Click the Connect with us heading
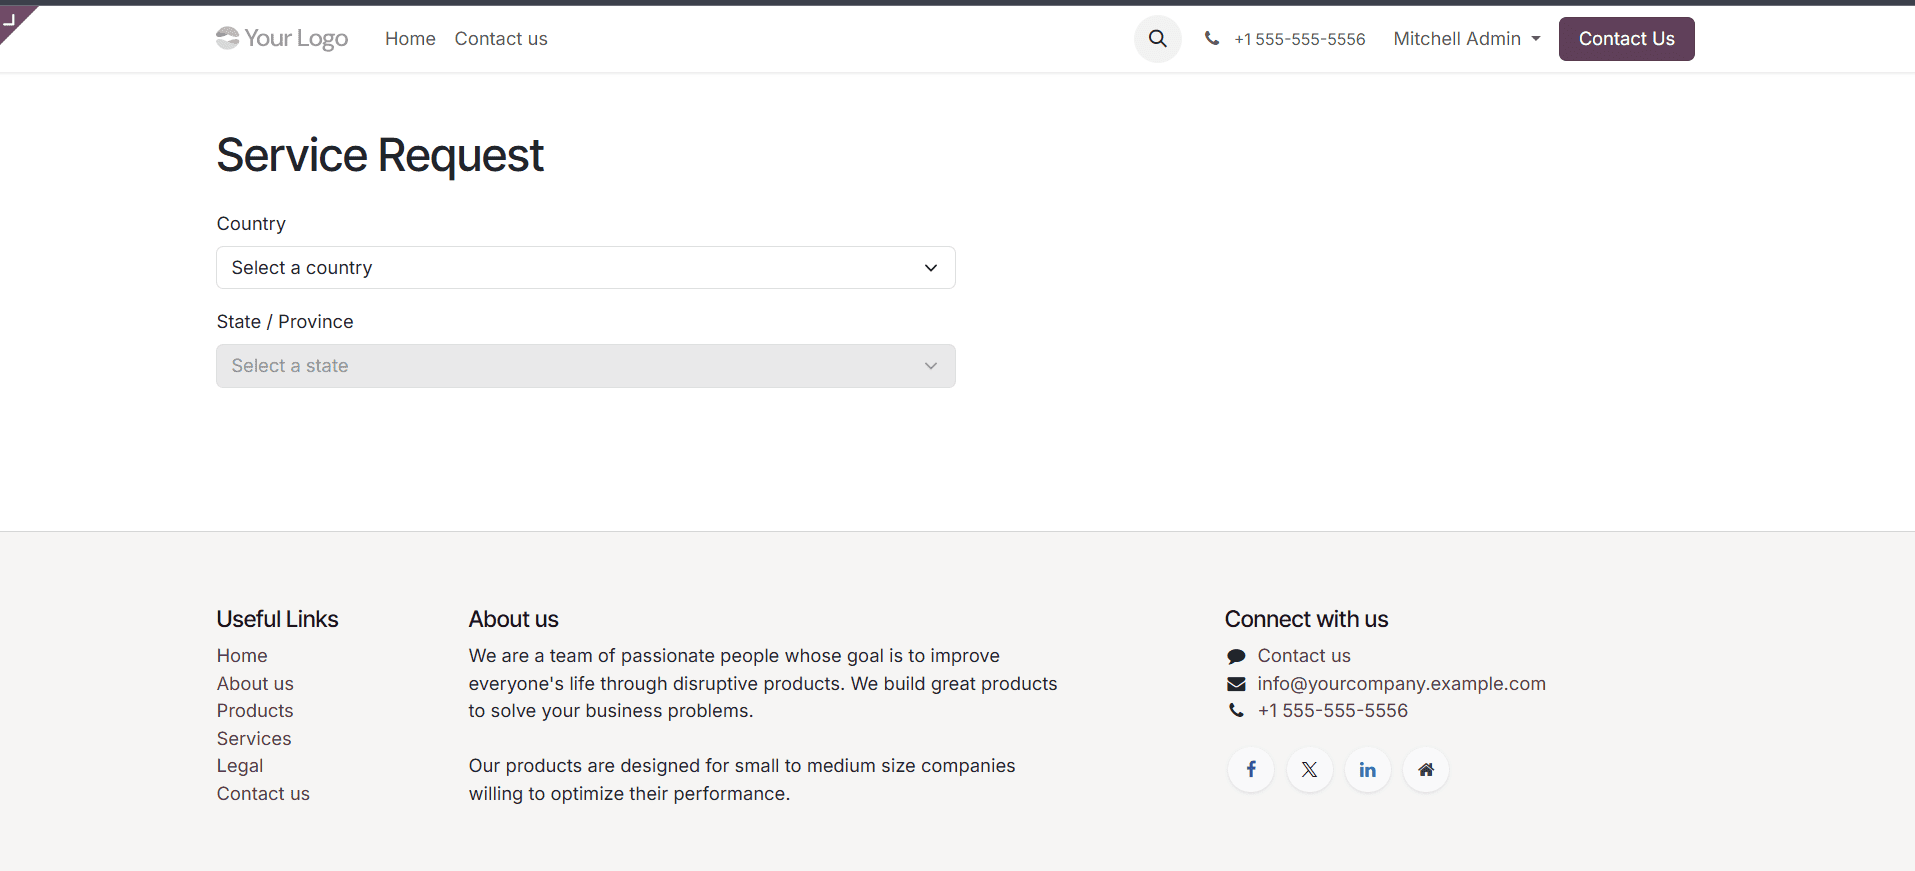1915x871 pixels. (x=1306, y=619)
